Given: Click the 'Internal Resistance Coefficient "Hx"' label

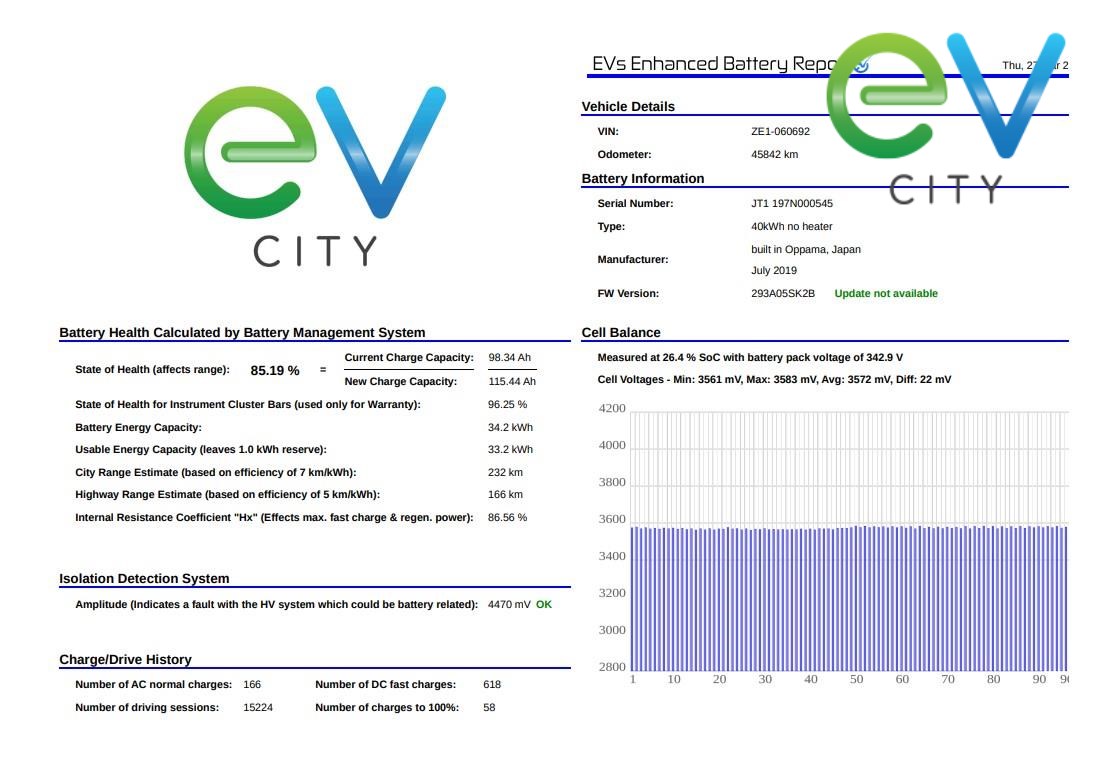Looking at the screenshot, I should click(x=274, y=518).
